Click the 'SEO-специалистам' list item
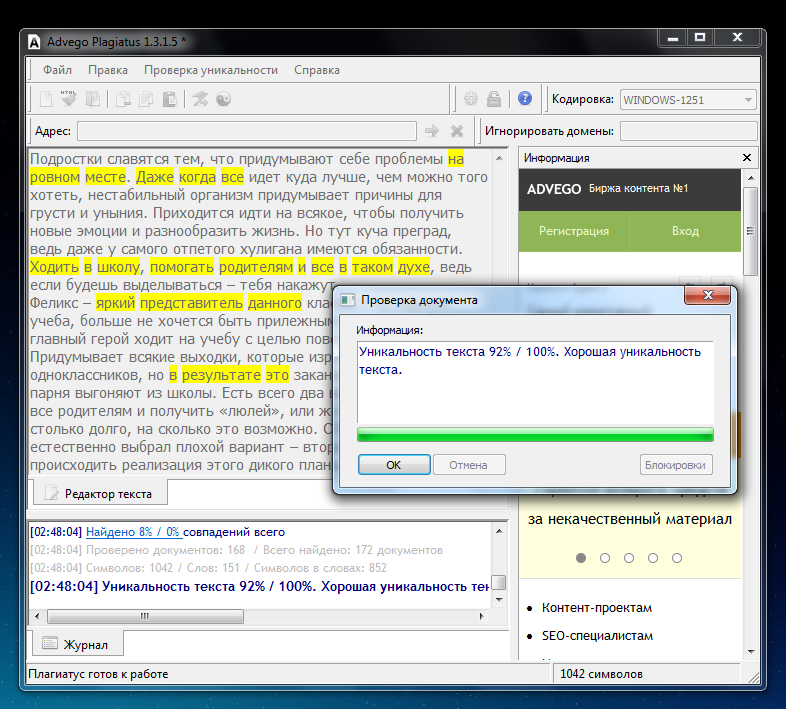The height and width of the screenshot is (709, 786). [x=597, y=636]
